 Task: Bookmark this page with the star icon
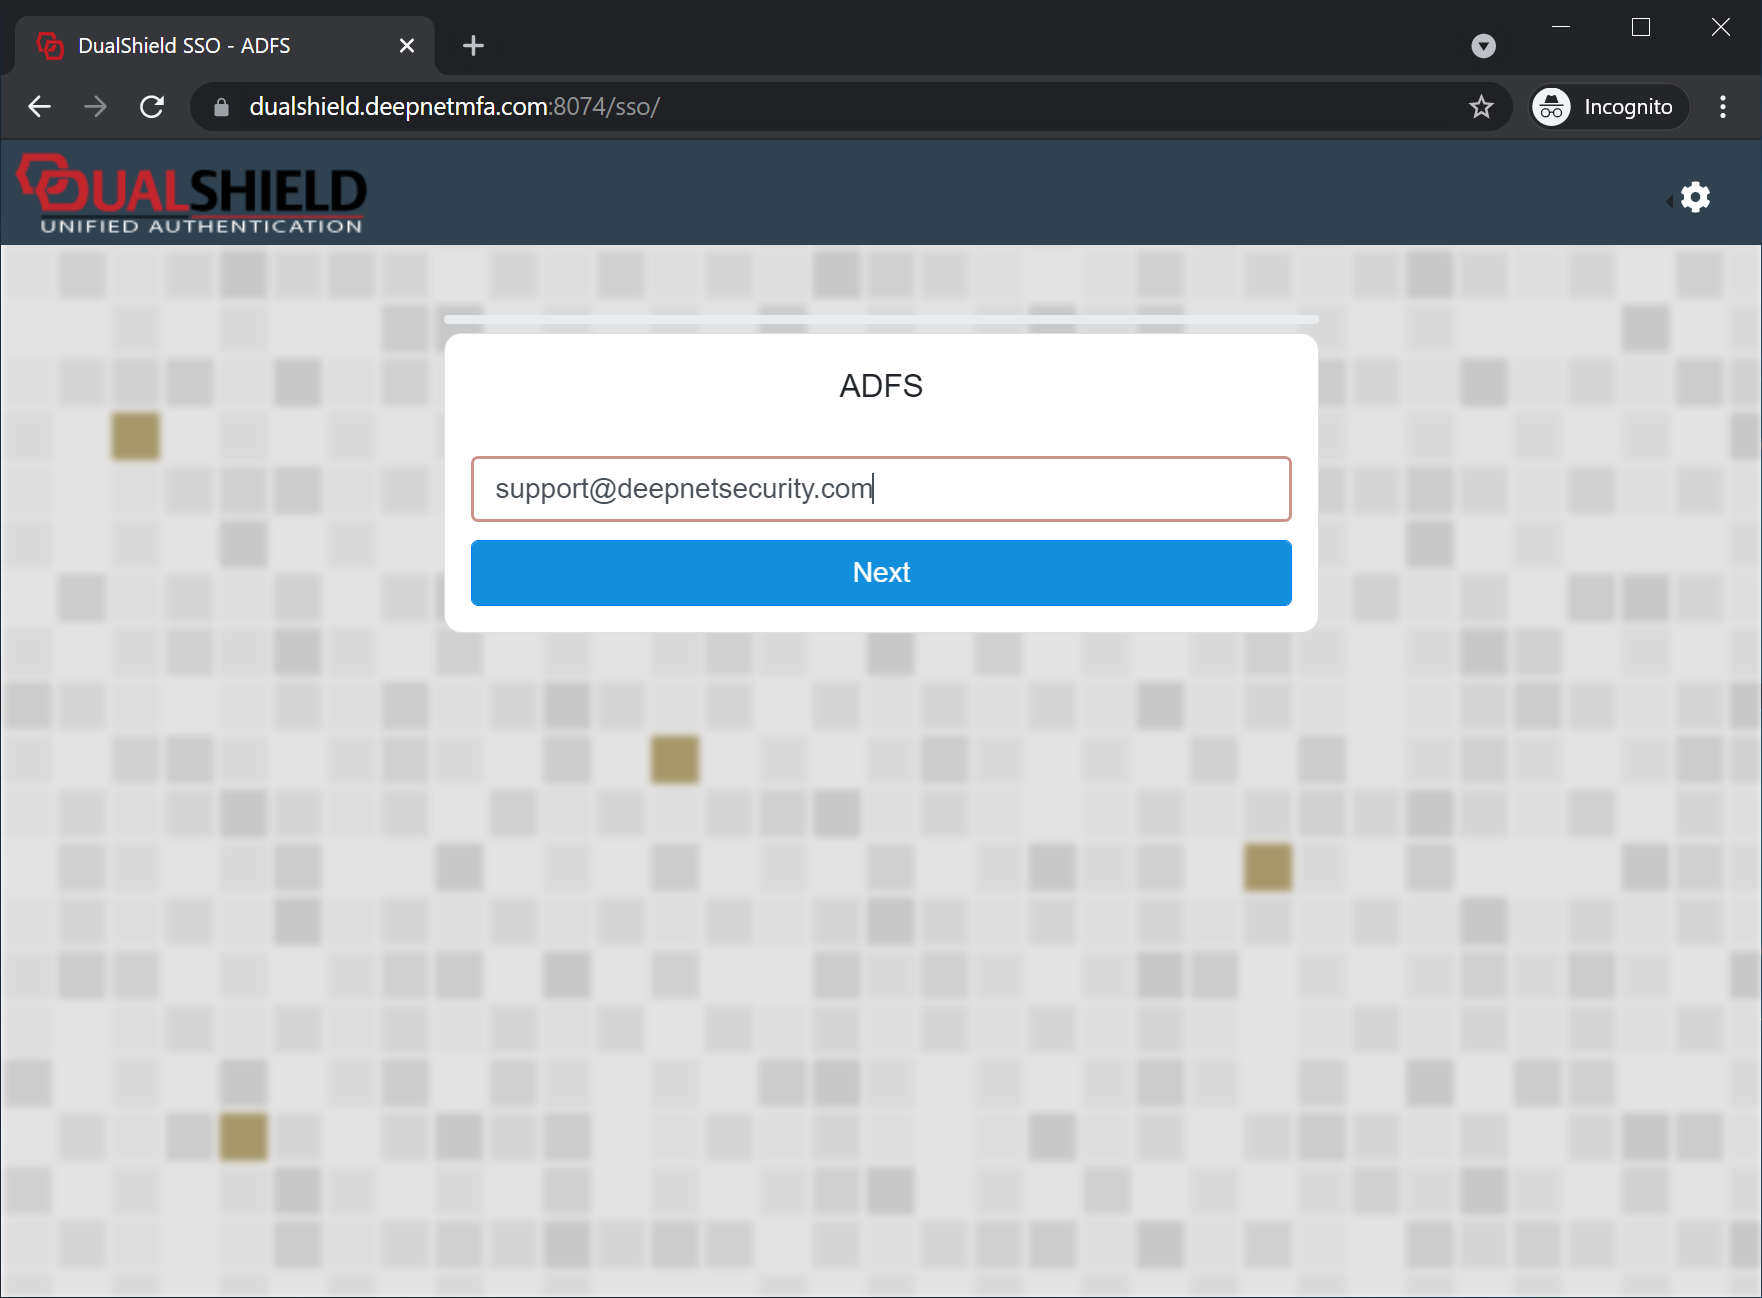[1481, 107]
